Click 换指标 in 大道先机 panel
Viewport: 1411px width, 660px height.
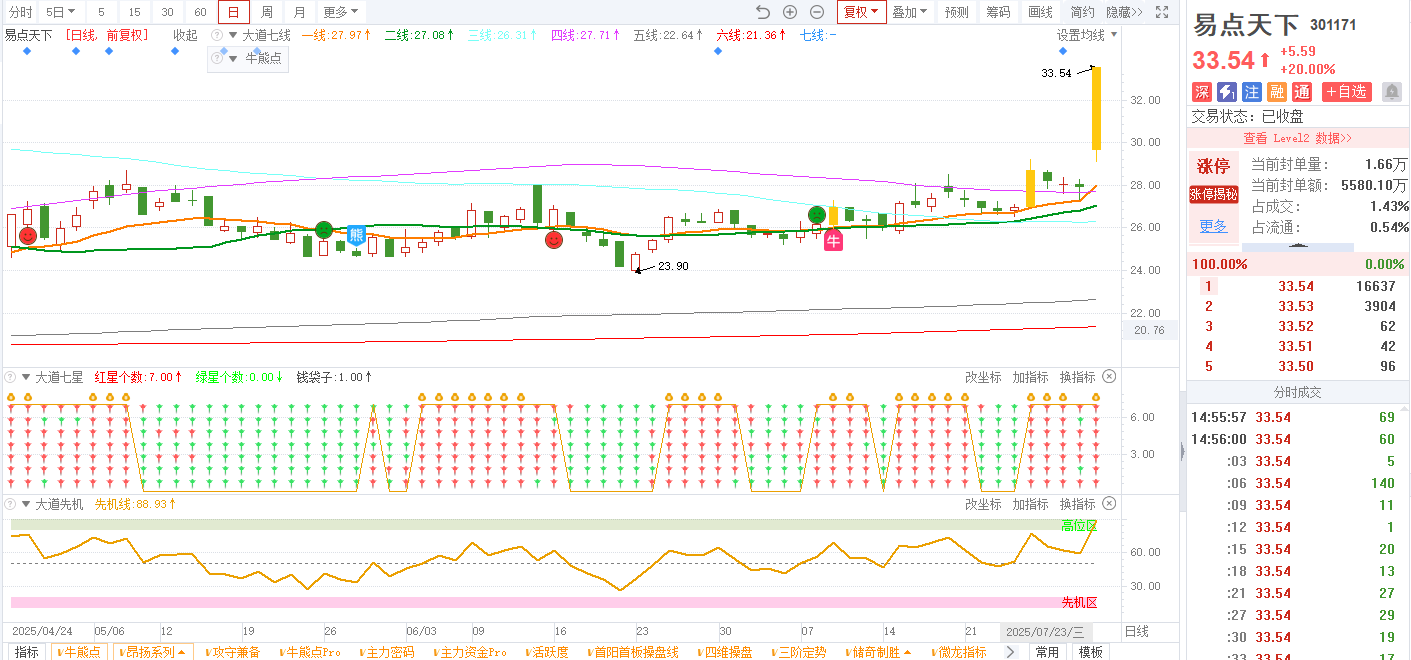[x=1077, y=504]
